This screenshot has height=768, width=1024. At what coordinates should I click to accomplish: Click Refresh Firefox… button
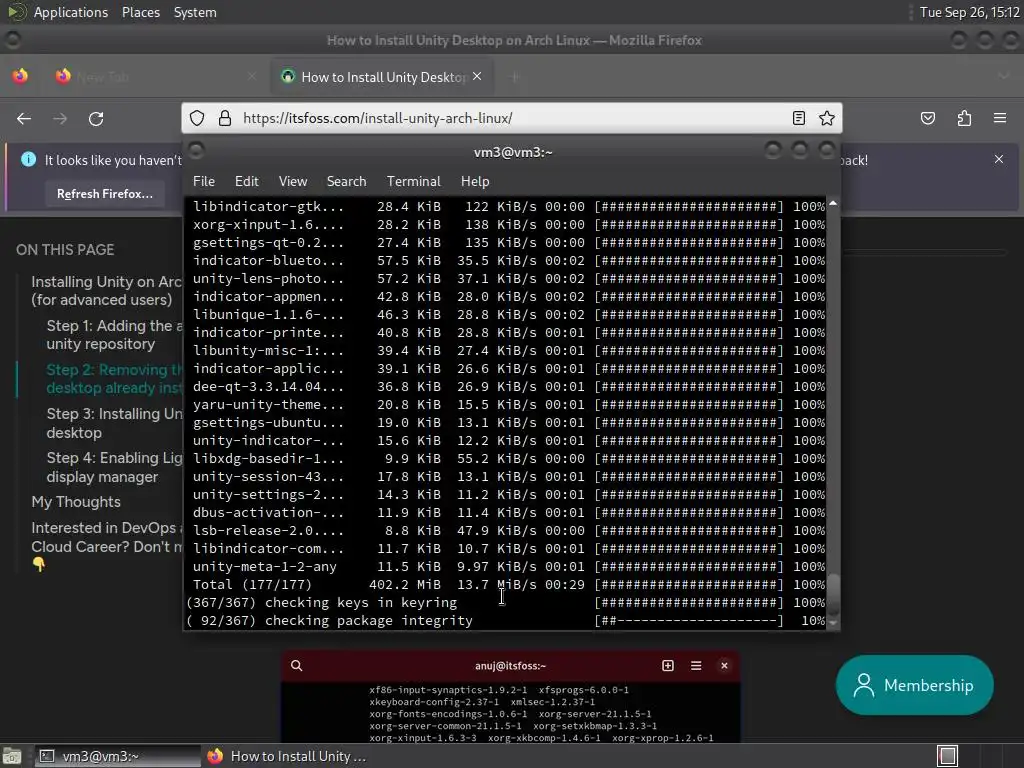click(104, 194)
